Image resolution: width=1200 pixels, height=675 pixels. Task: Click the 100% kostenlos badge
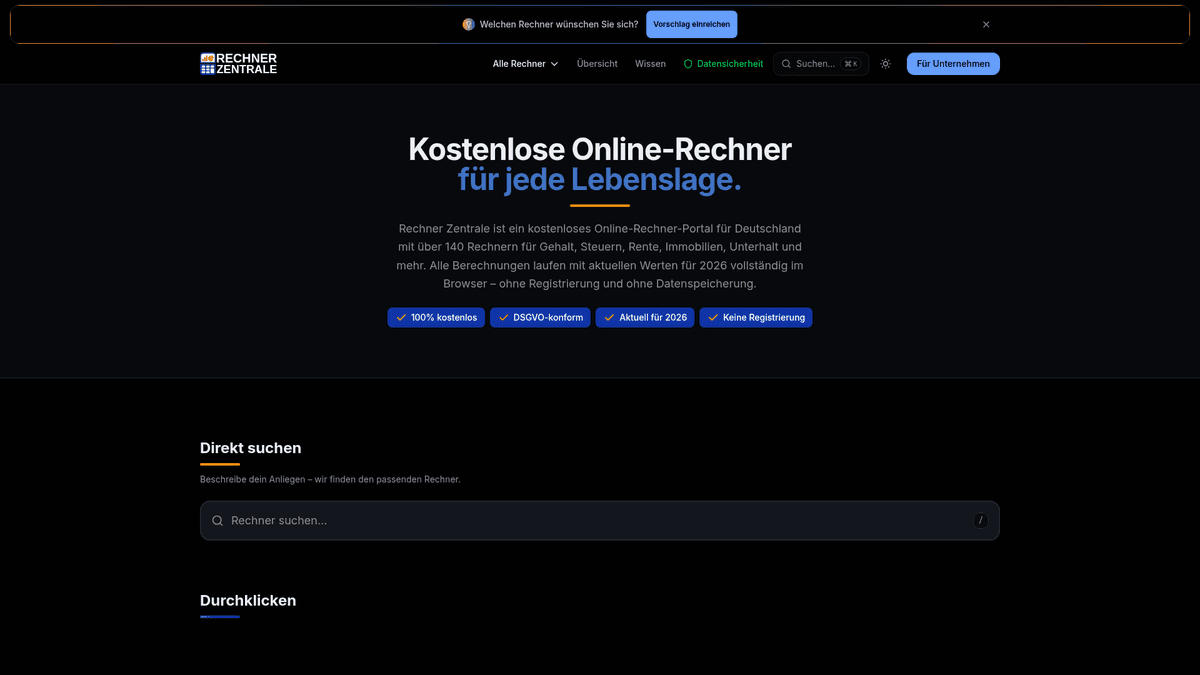pos(436,317)
